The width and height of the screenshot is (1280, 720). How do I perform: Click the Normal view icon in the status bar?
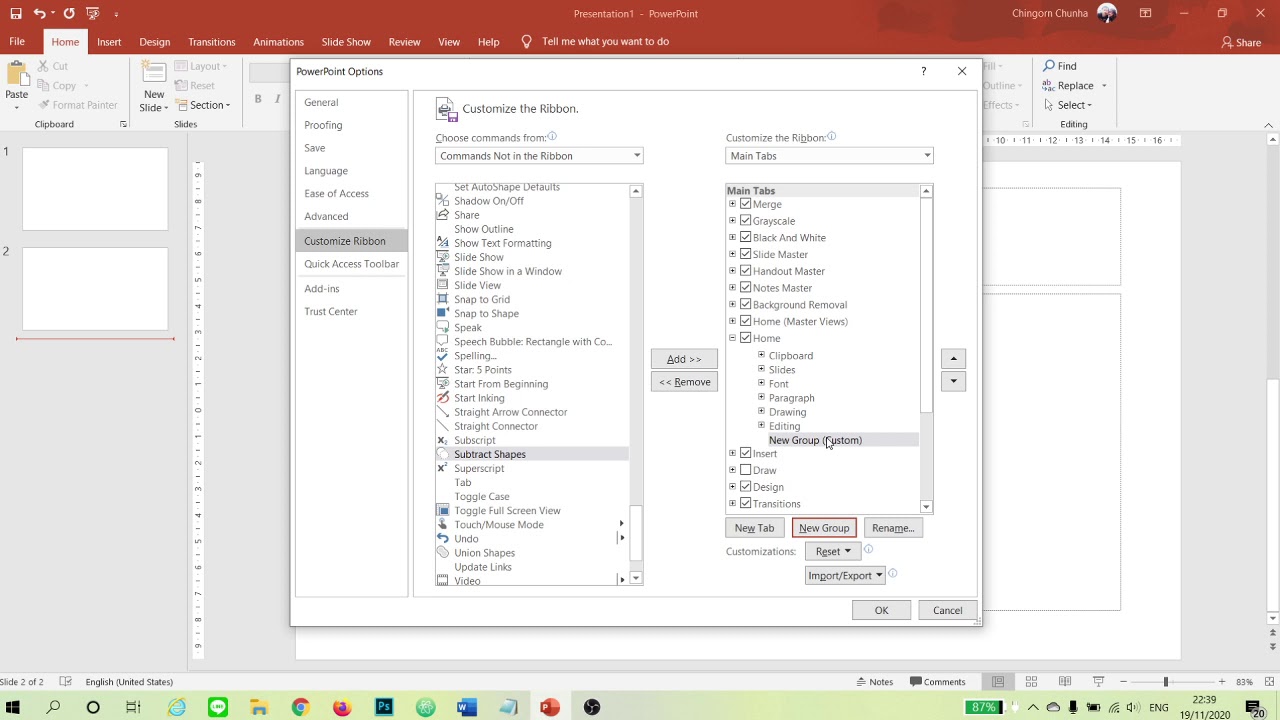coord(998,682)
